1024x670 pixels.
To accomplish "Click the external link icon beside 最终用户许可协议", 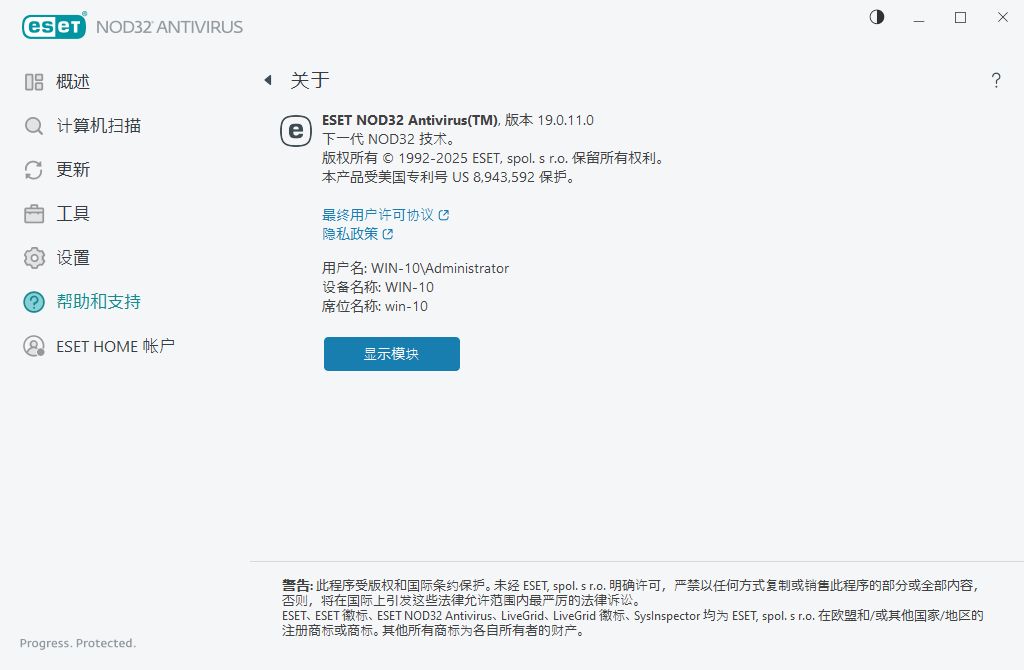I will tap(444, 214).
